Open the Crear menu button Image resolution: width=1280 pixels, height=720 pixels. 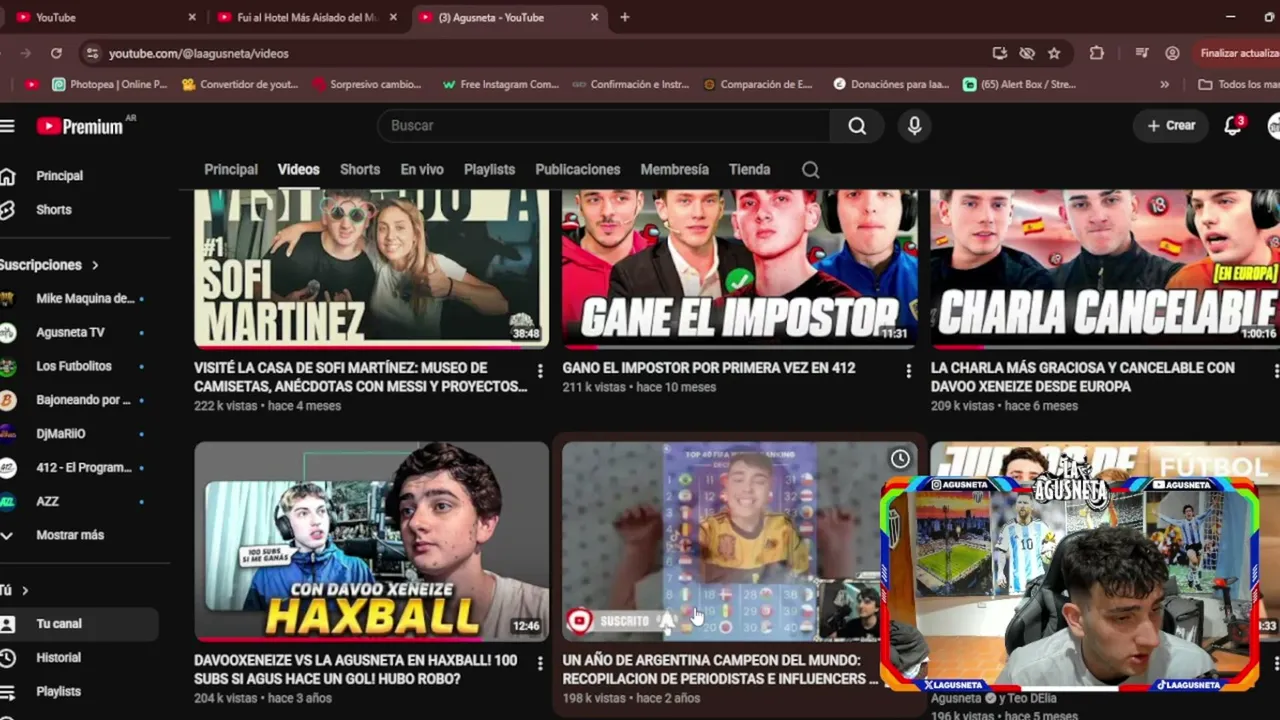pos(1171,126)
